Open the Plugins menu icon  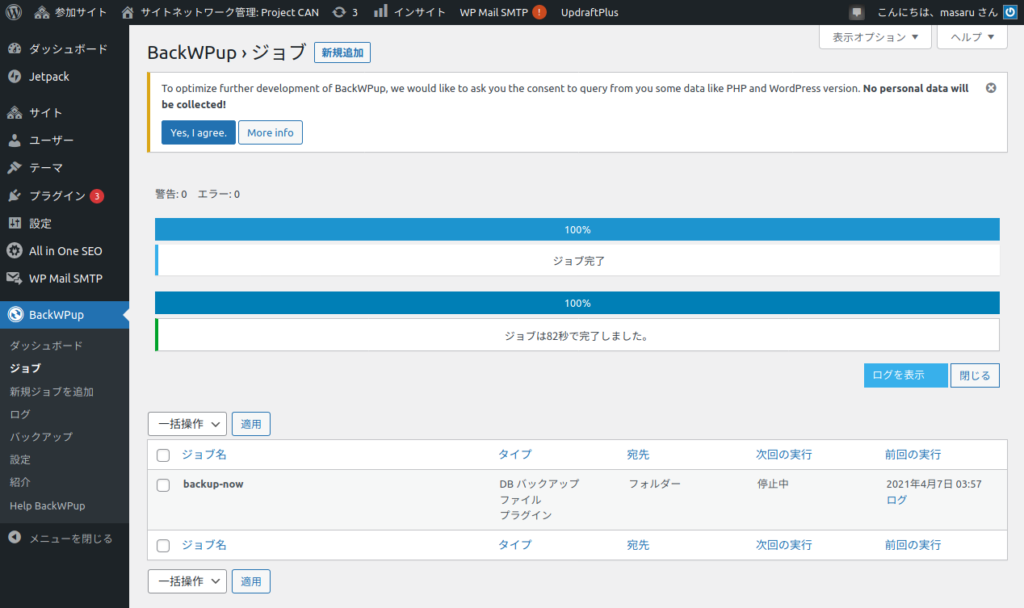point(15,196)
